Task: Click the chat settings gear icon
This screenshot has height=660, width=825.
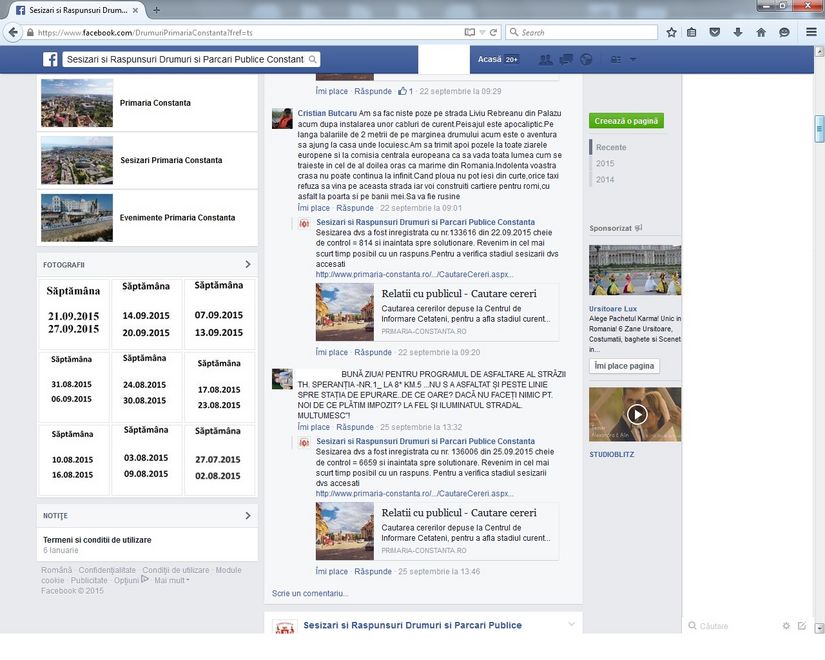Action: pyautogui.click(x=787, y=626)
